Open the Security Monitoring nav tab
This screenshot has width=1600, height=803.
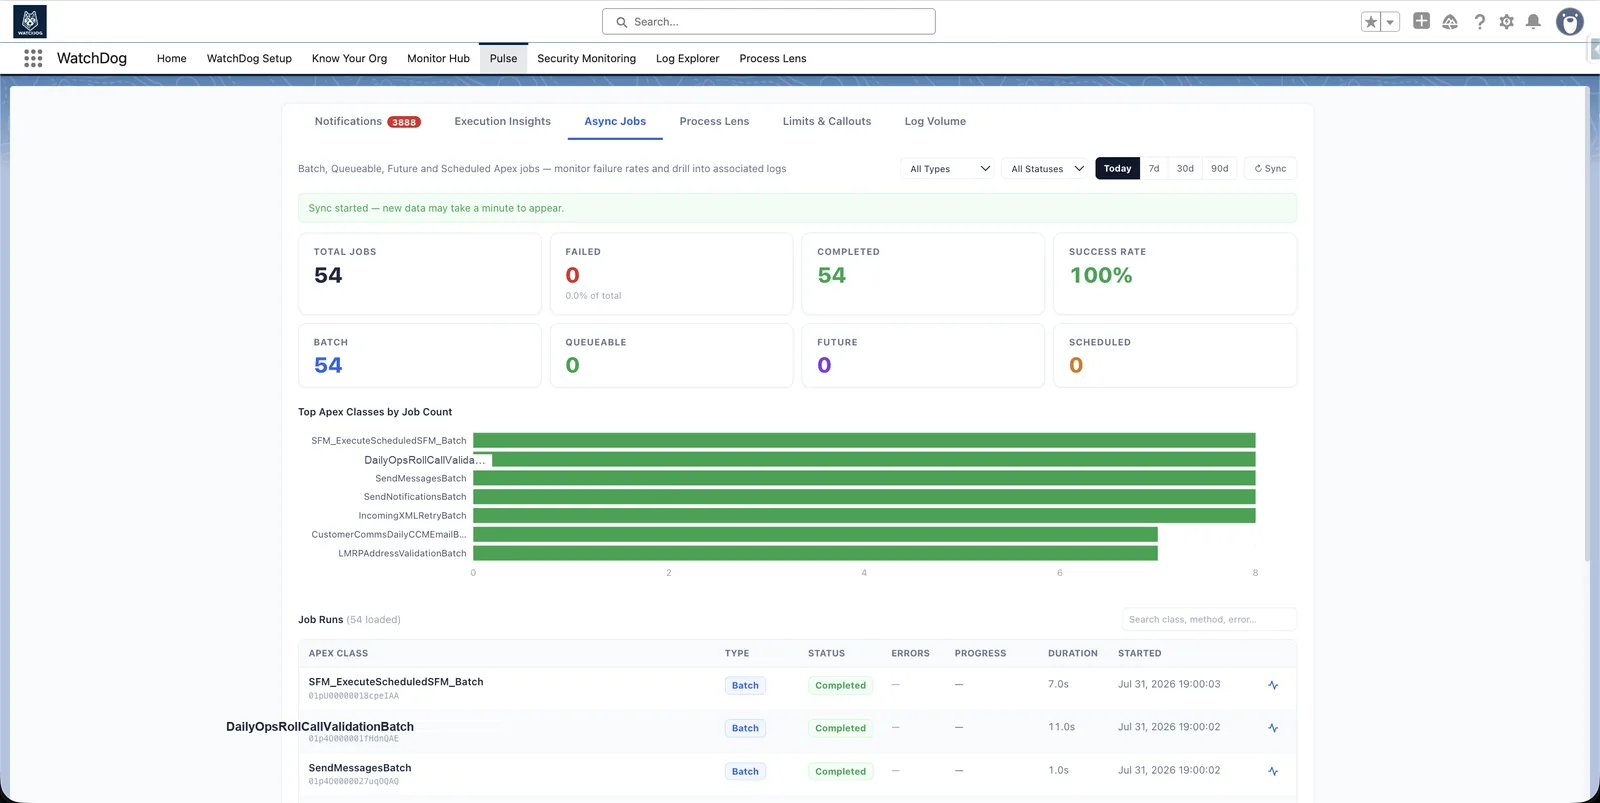(x=586, y=58)
